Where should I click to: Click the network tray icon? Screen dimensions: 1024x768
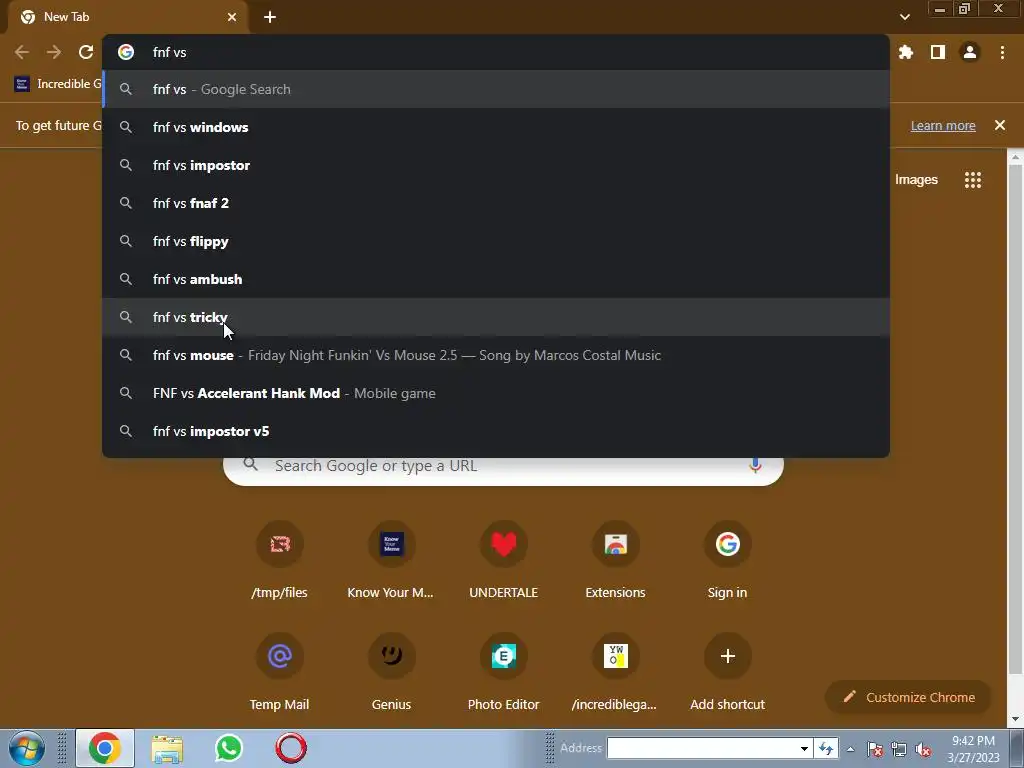tap(899, 749)
